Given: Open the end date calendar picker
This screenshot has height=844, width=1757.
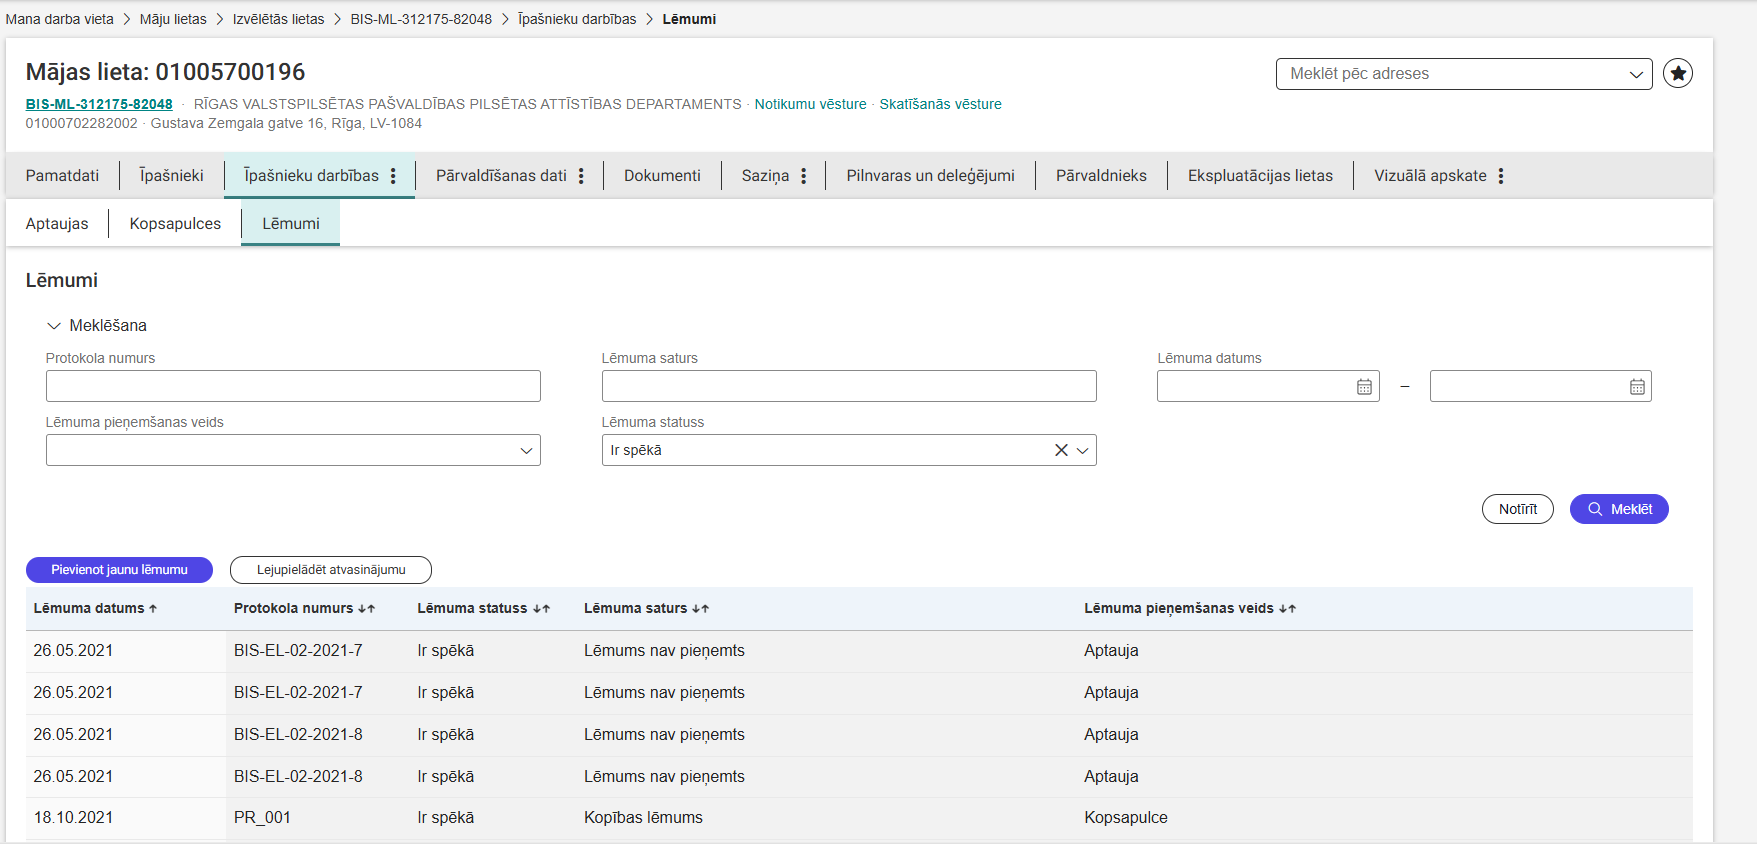Looking at the screenshot, I should (x=1637, y=387).
